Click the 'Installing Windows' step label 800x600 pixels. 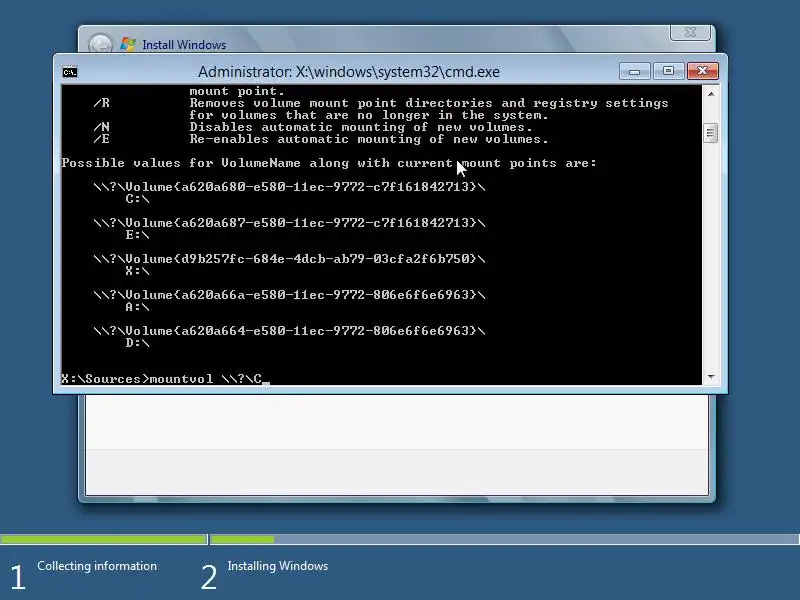click(278, 566)
